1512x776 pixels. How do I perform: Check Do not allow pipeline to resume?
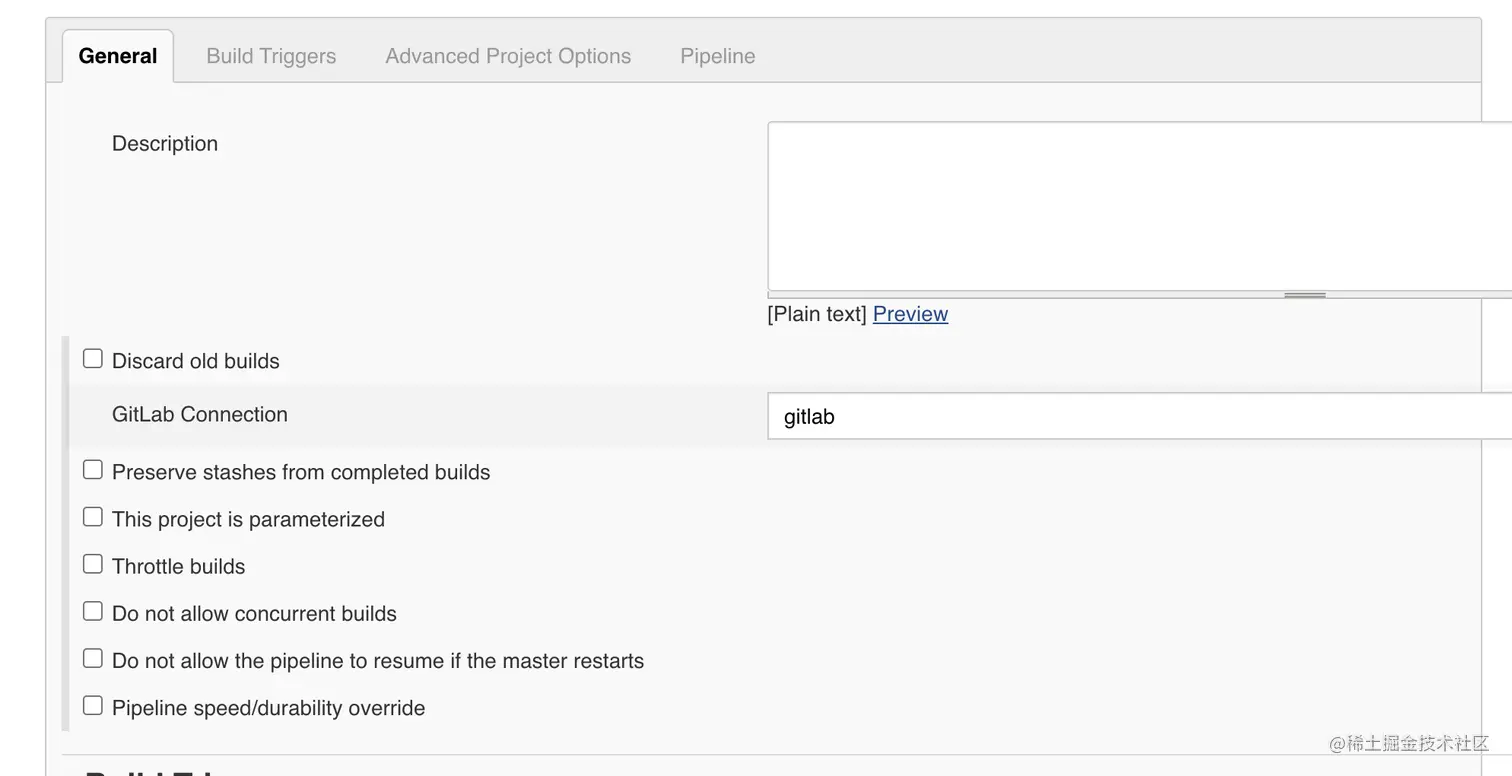click(93, 658)
